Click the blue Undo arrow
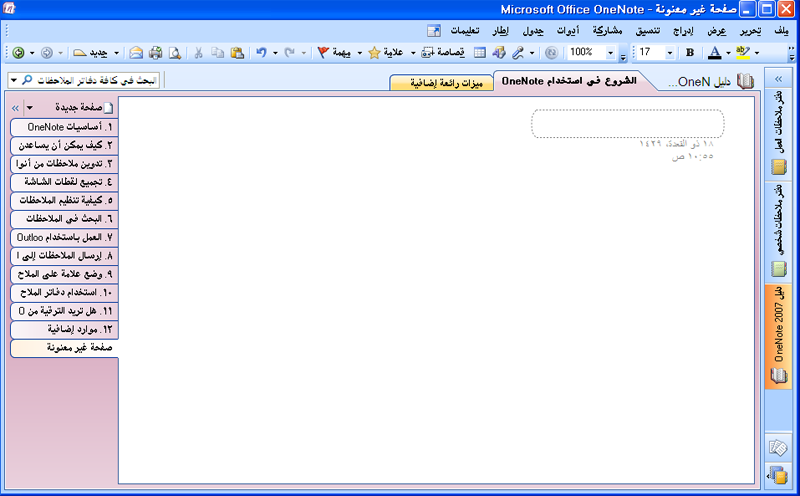Viewport: 800px width, 496px height. click(x=261, y=53)
